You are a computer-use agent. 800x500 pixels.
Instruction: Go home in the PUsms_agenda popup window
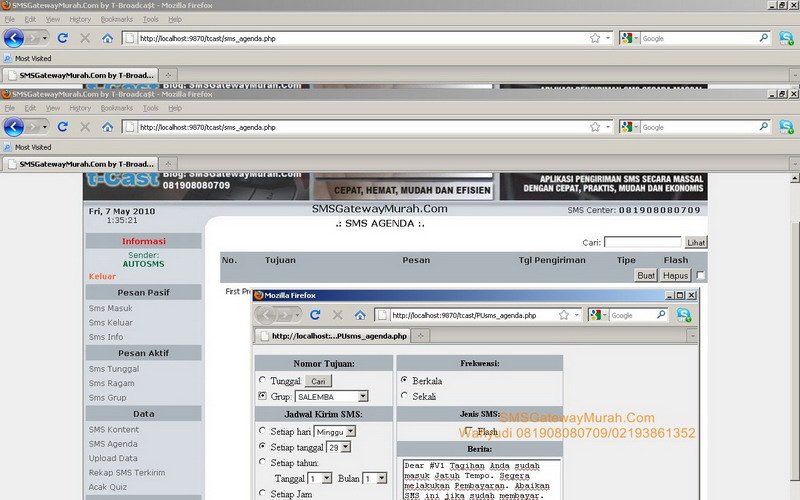pos(360,315)
